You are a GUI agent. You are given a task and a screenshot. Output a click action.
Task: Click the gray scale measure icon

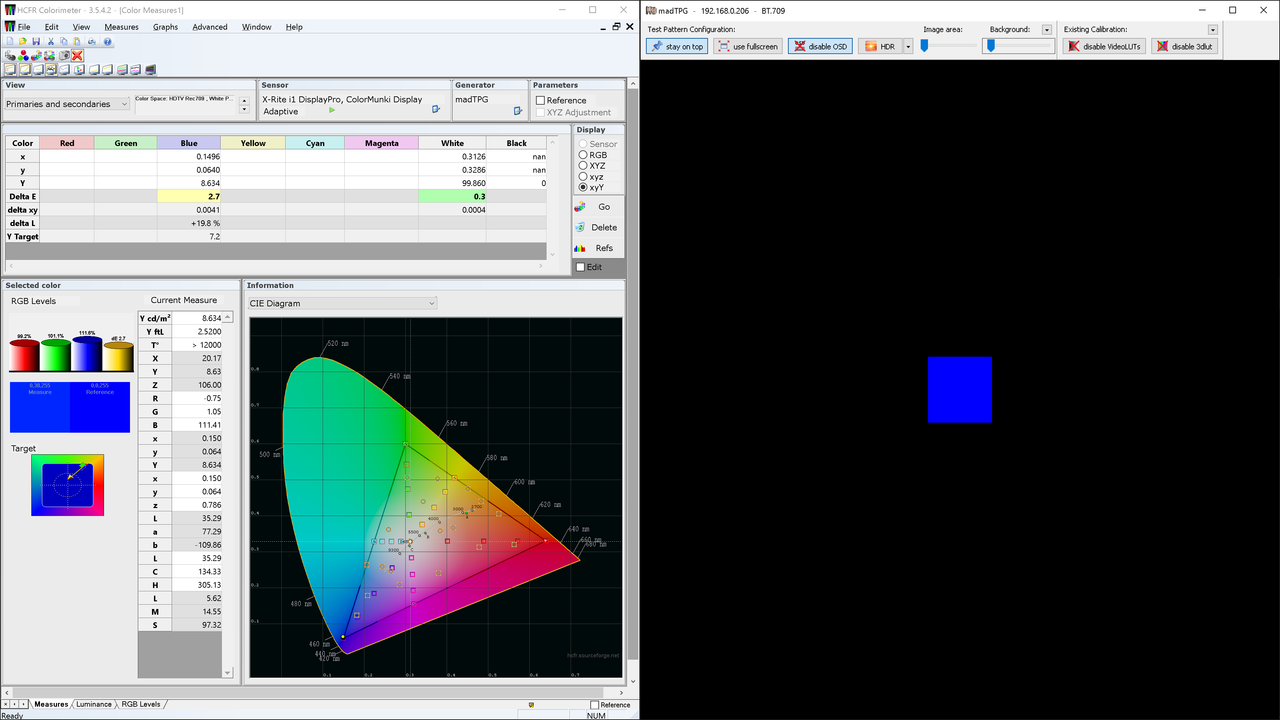pyautogui.click(x=10, y=55)
